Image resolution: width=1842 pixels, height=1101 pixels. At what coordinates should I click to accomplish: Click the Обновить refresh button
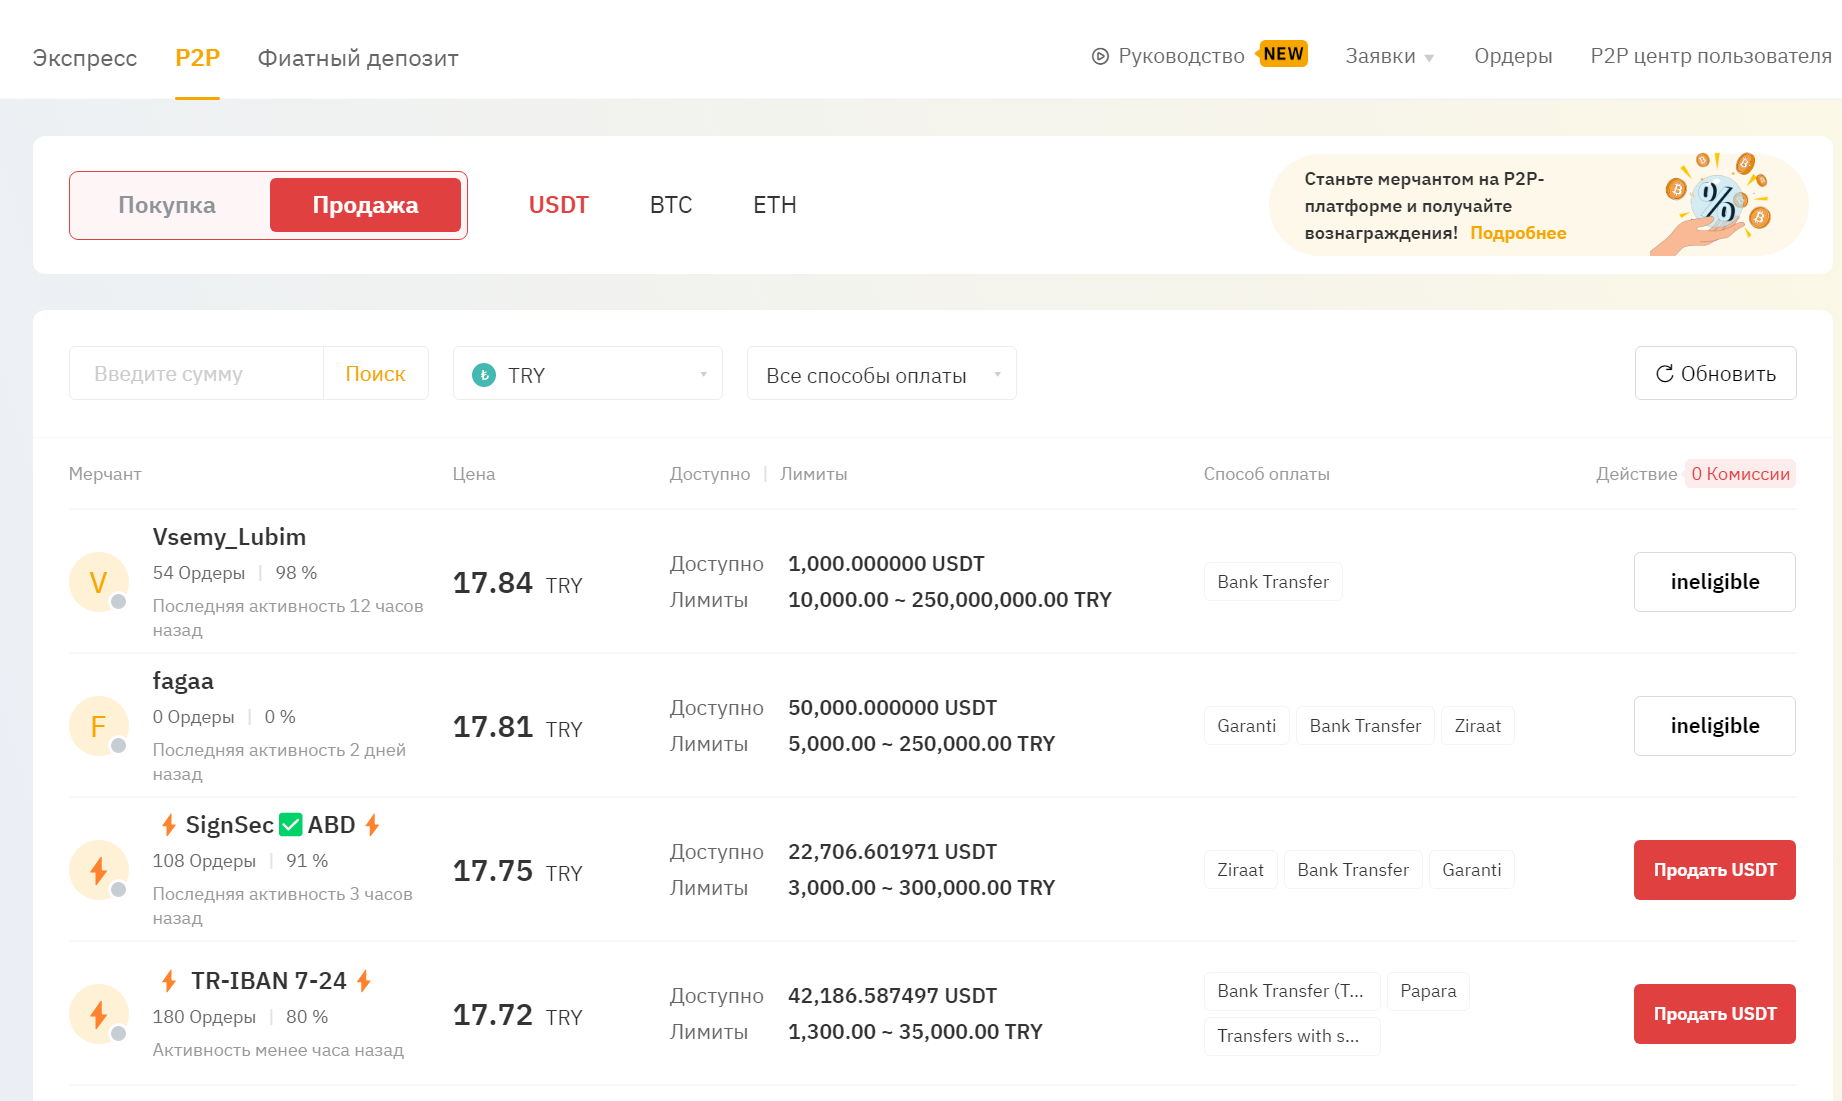(x=1715, y=373)
